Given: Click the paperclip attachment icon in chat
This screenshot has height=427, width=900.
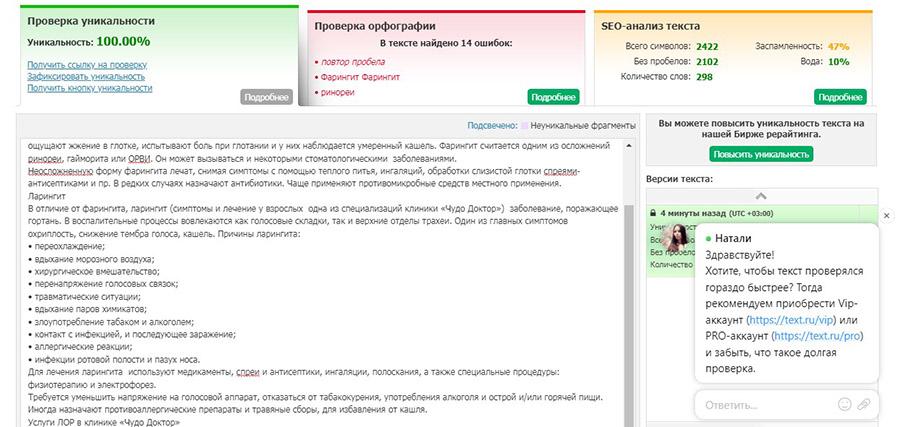Looking at the screenshot, I should coord(864,404).
